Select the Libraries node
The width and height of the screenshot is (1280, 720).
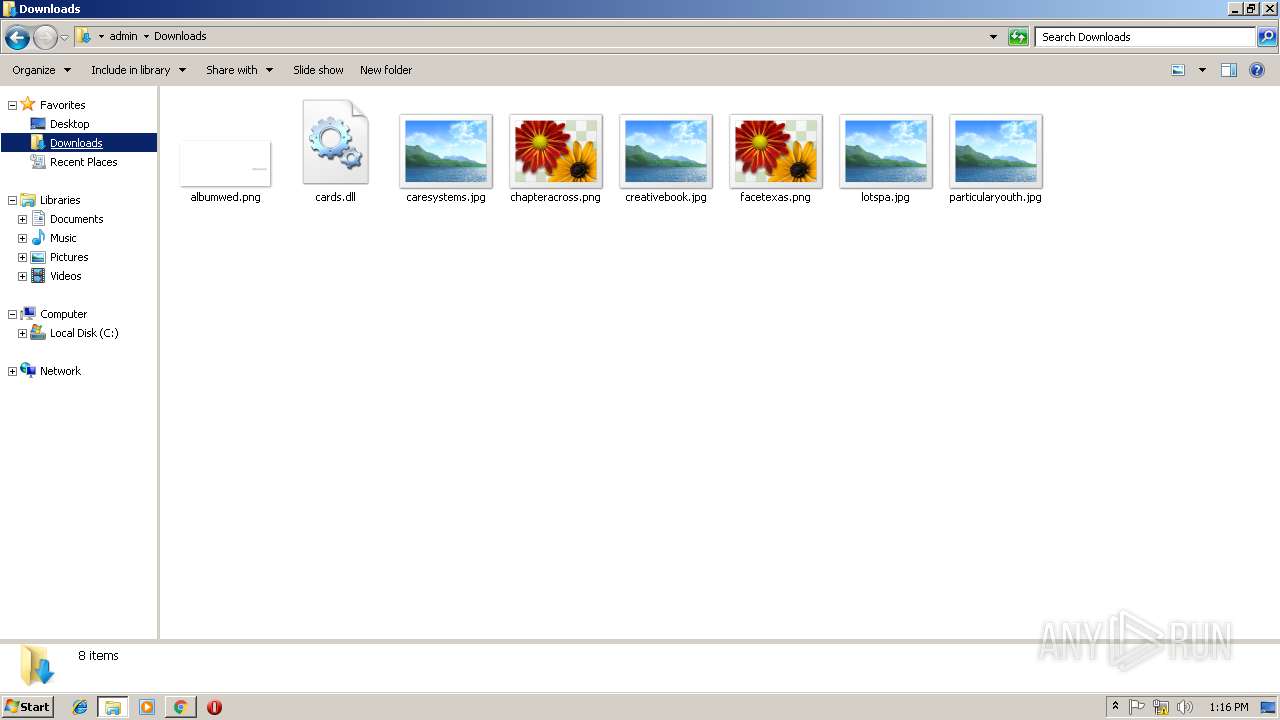point(50,200)
